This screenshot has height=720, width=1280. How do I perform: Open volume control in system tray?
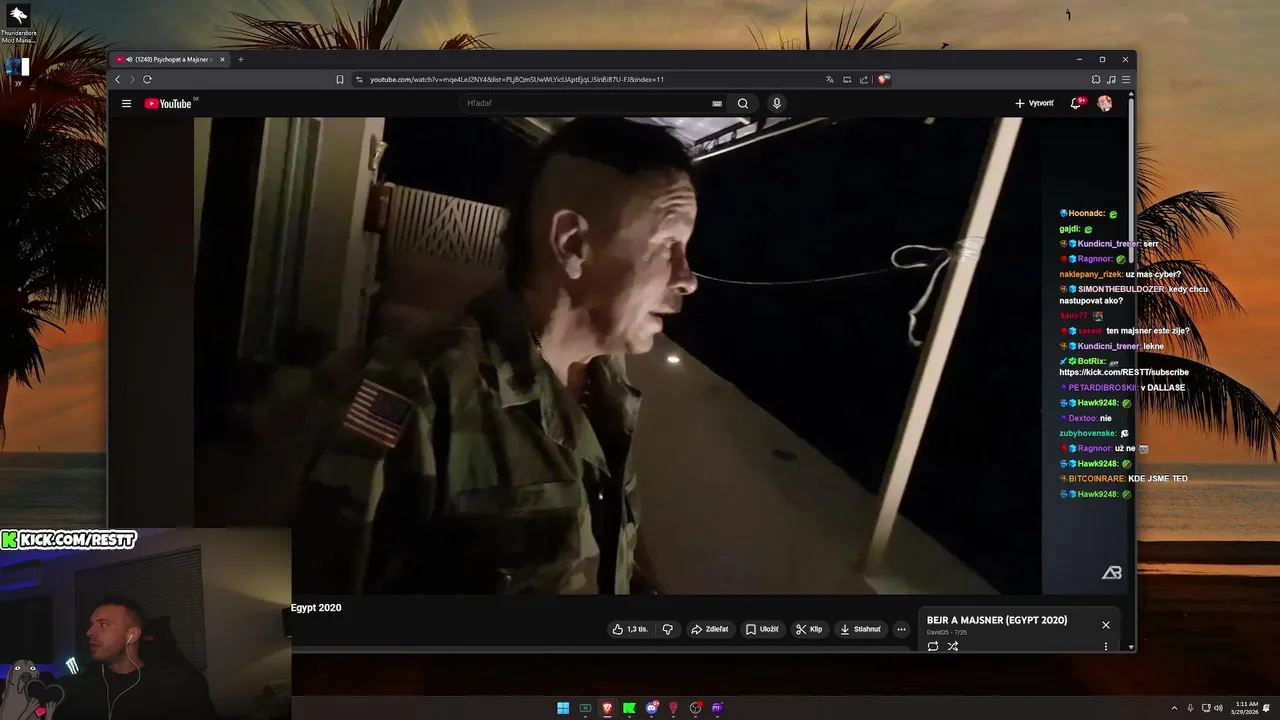(x=1218, y=708)
